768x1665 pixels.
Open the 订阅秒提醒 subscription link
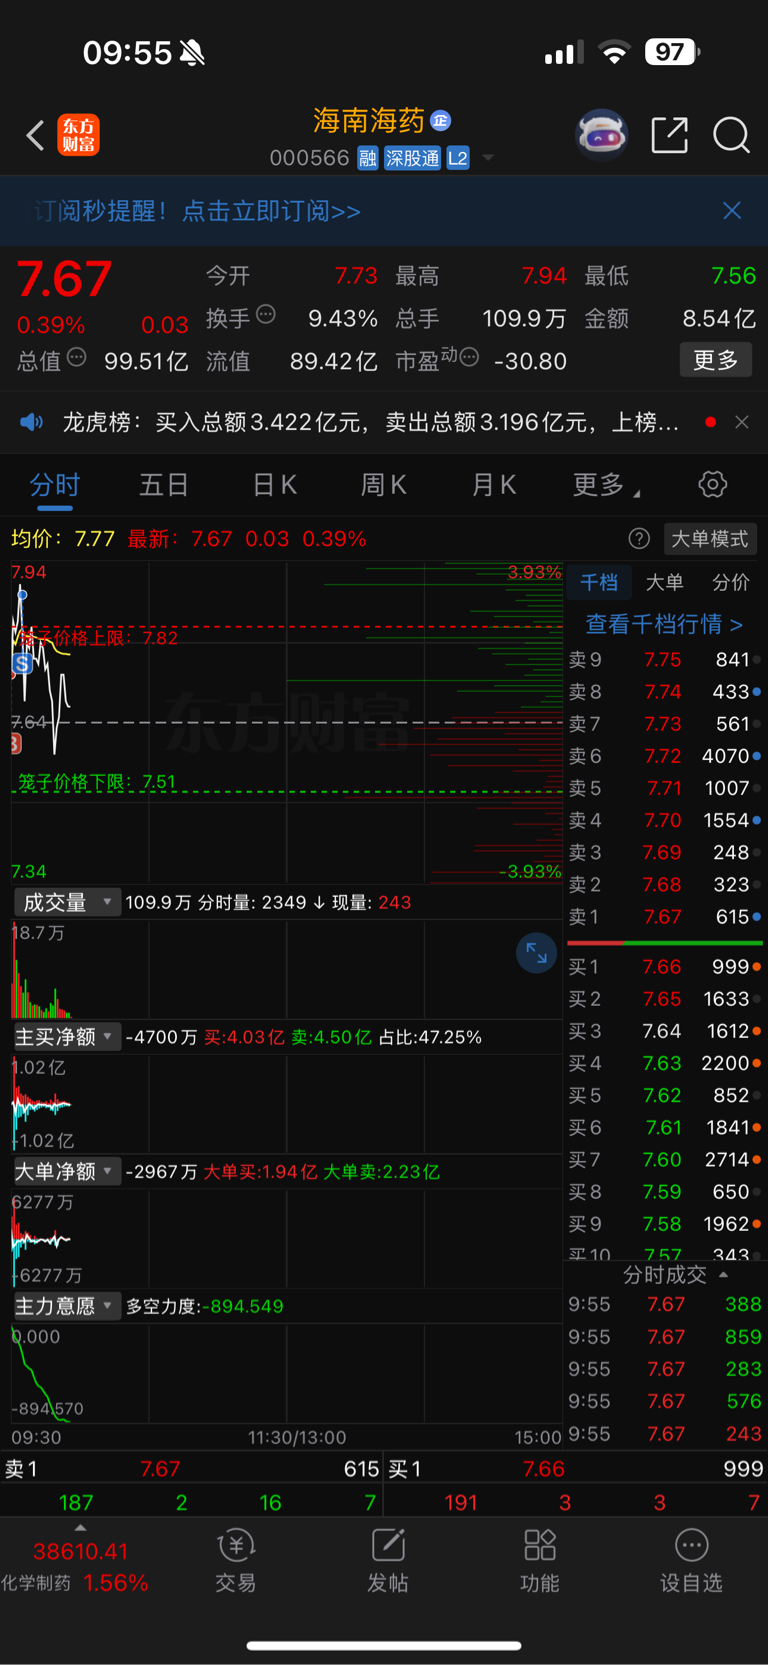(x=197, y=211)
